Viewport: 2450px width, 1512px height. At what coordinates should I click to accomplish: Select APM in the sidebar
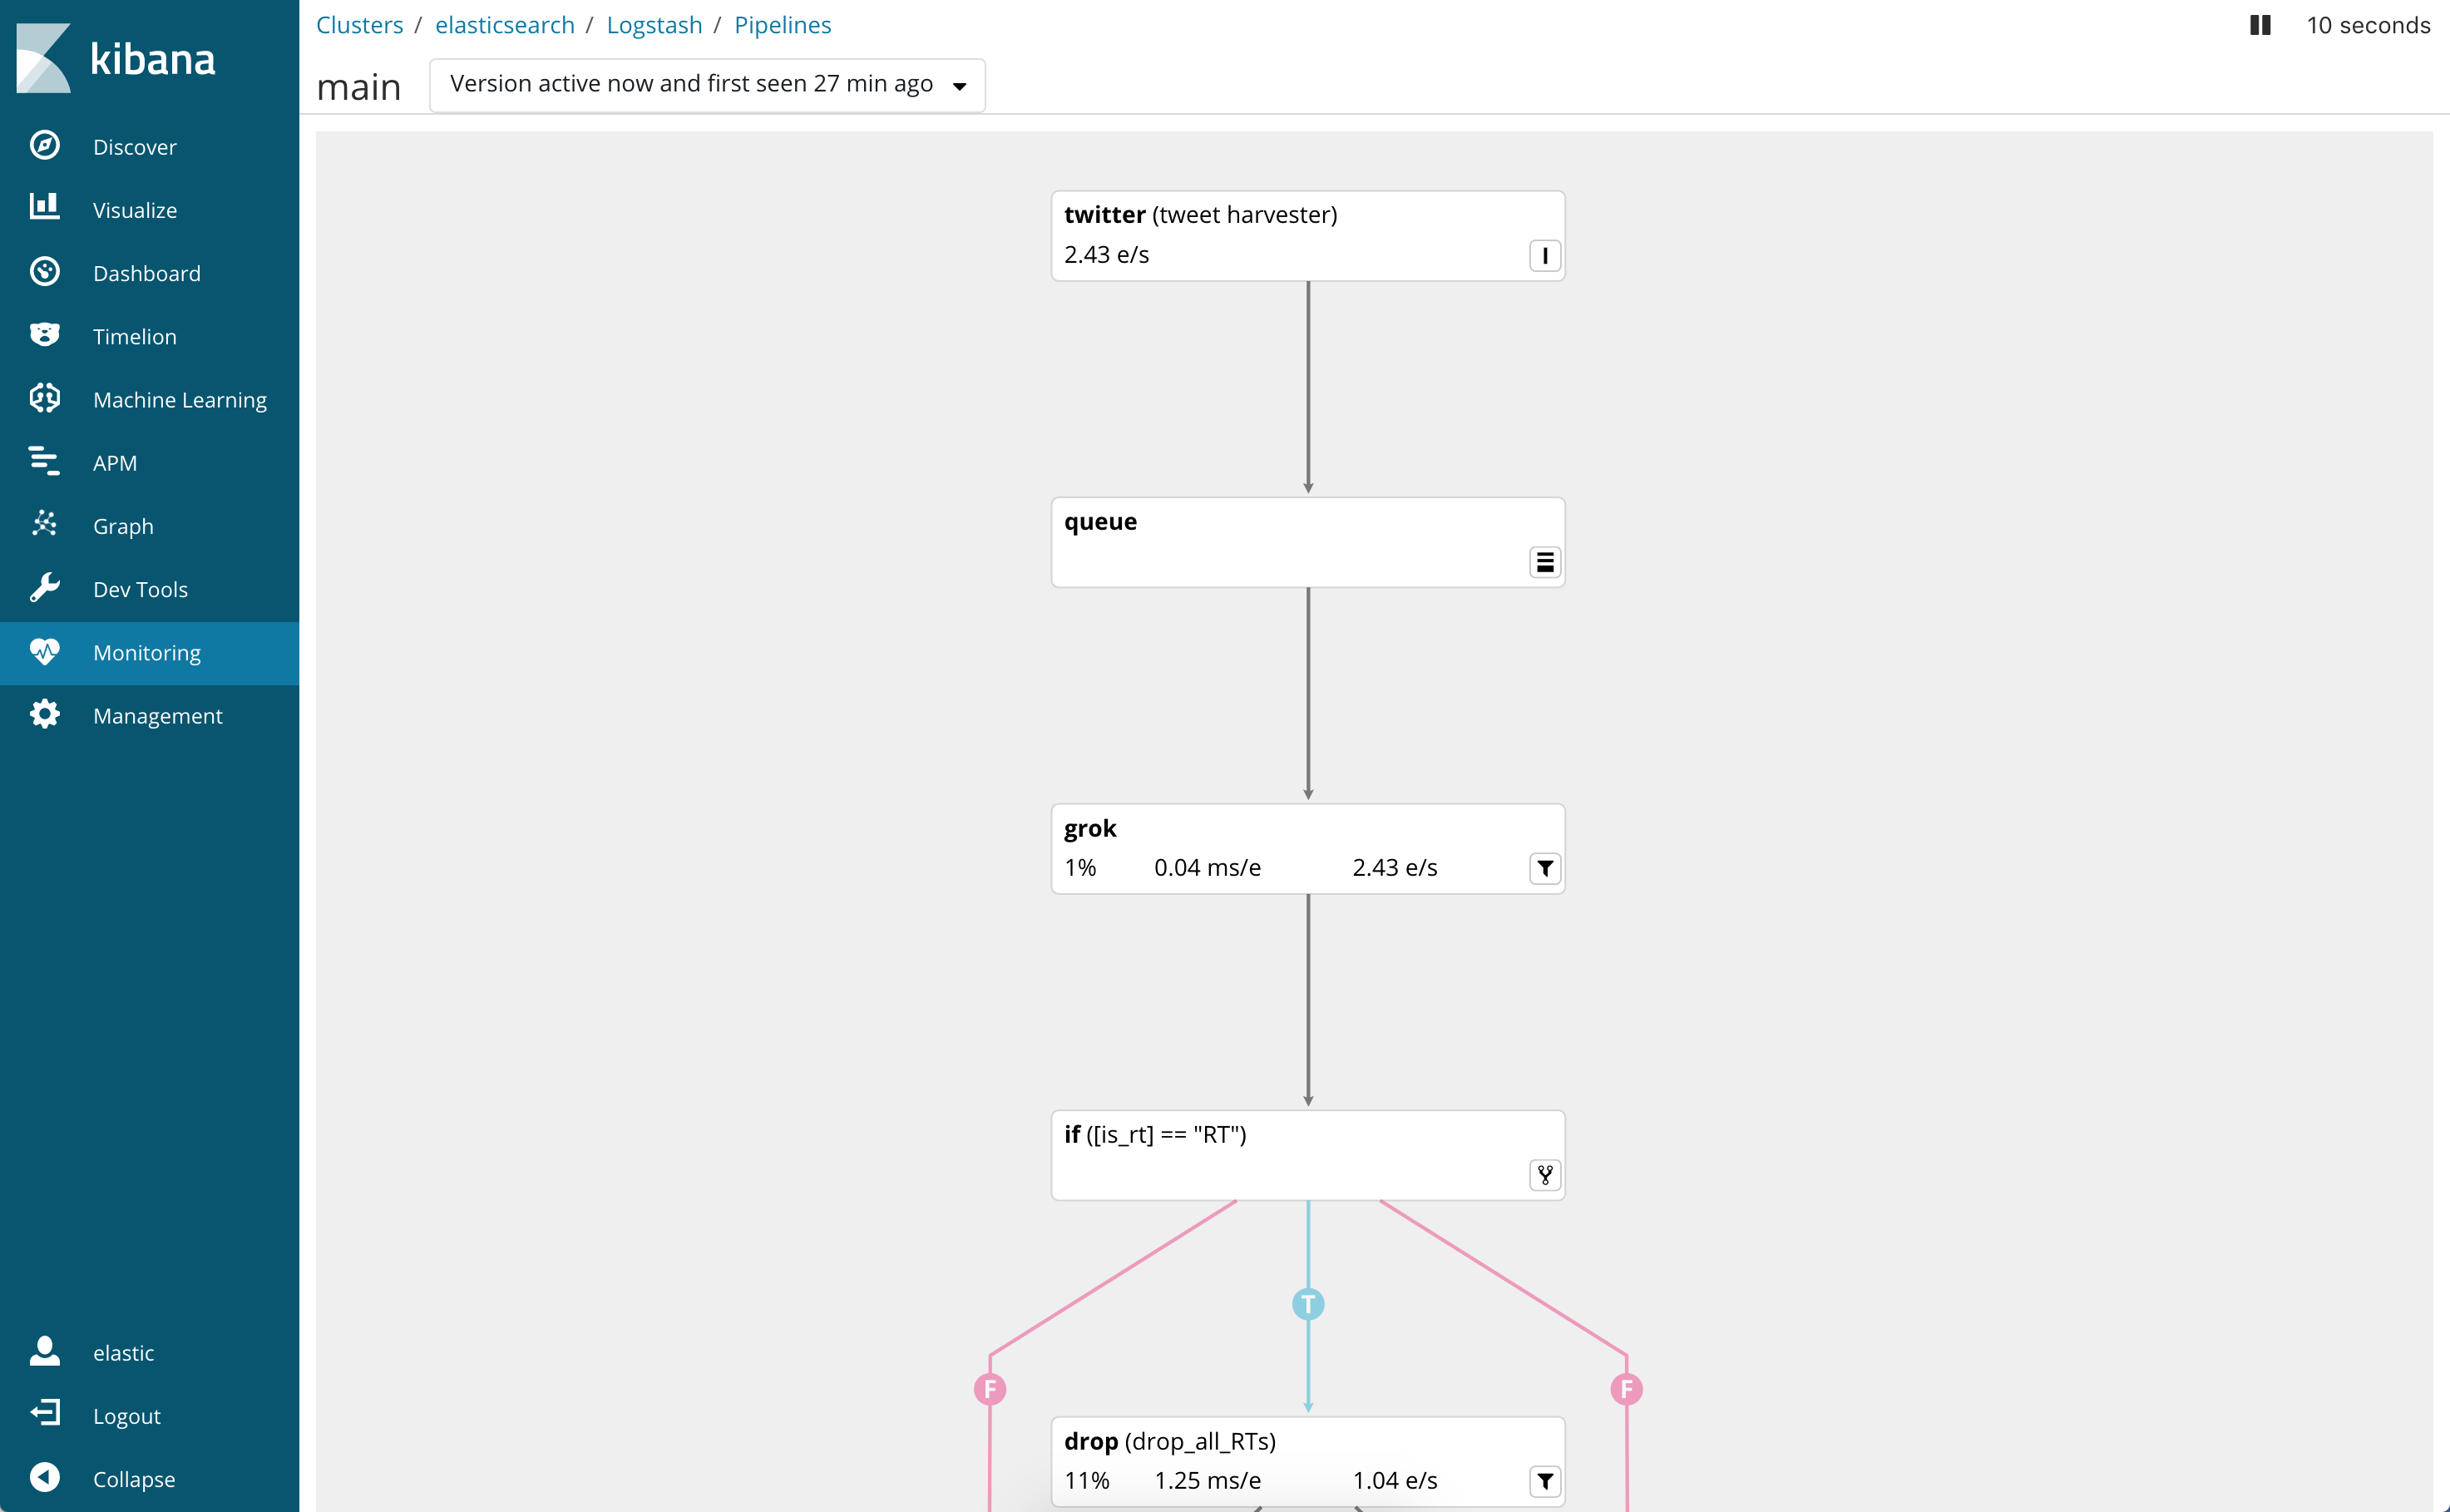(x=115, y=463)
